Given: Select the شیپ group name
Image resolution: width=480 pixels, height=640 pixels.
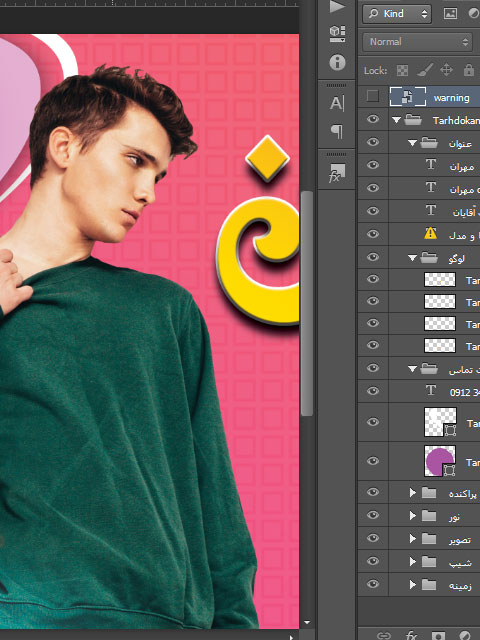Looking at the screenshot, I should coord(460,563).
